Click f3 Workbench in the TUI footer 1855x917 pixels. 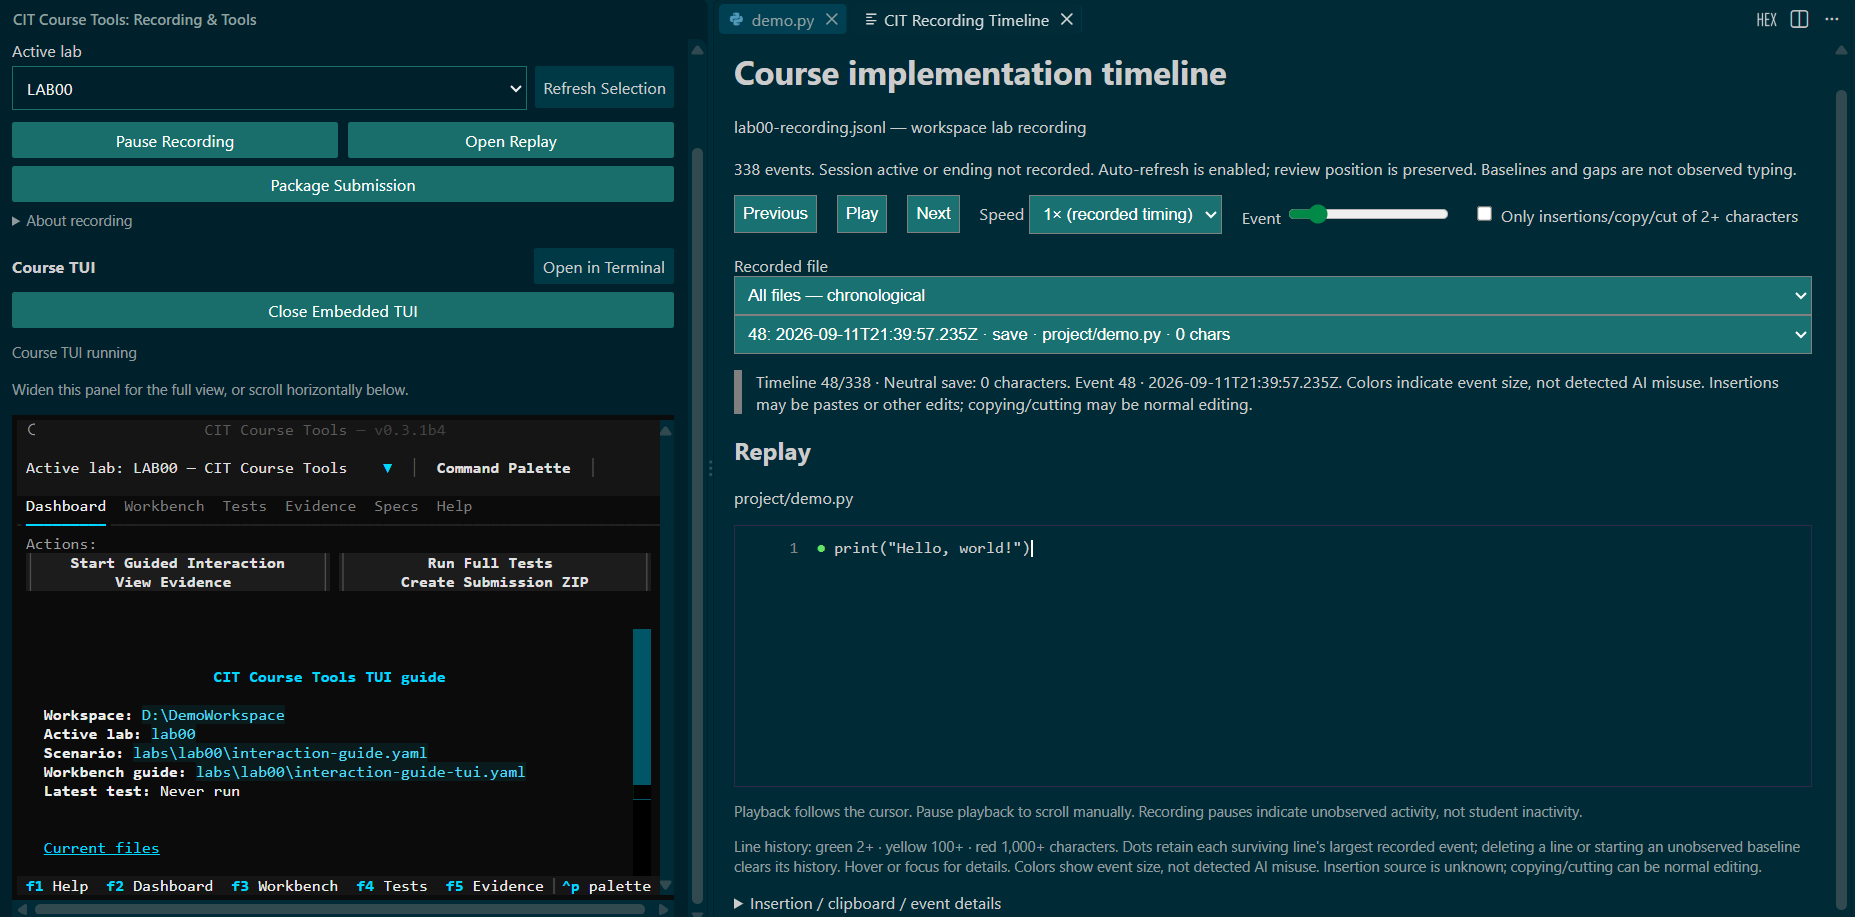click(285, 886)
